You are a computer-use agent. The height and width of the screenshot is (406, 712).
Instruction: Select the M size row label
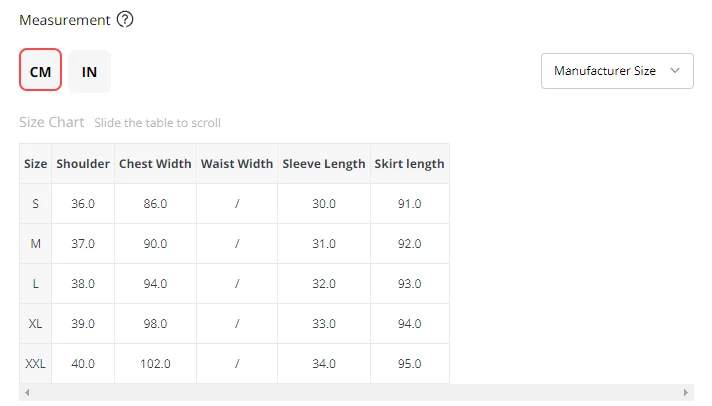[x=35, y=244]
